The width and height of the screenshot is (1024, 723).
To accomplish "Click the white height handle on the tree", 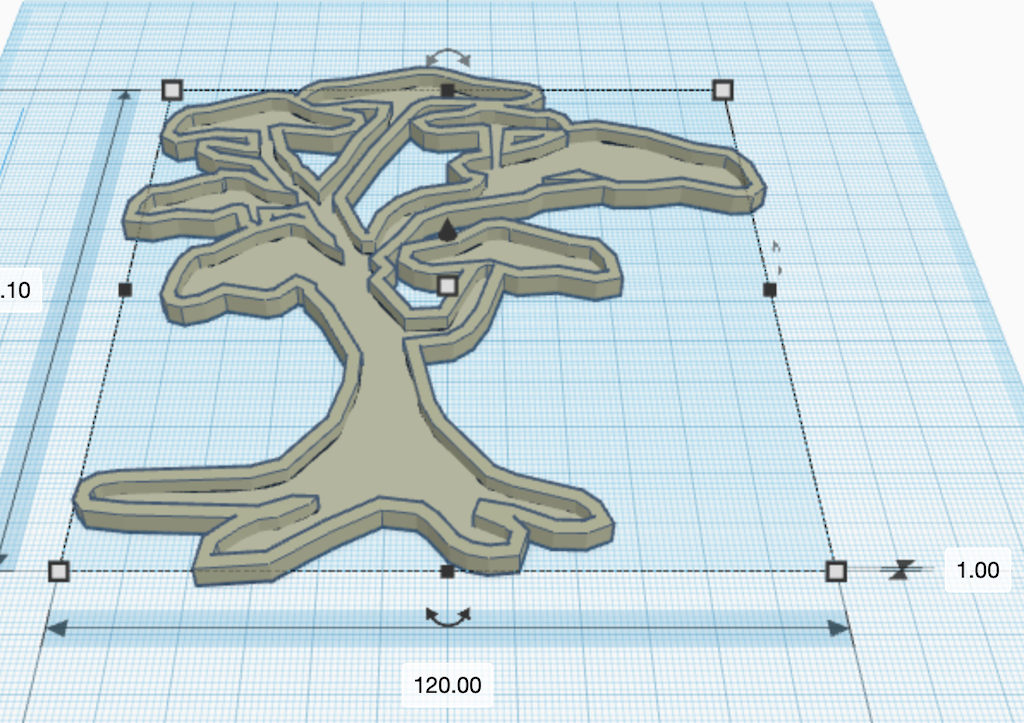I will pos(447,286).
